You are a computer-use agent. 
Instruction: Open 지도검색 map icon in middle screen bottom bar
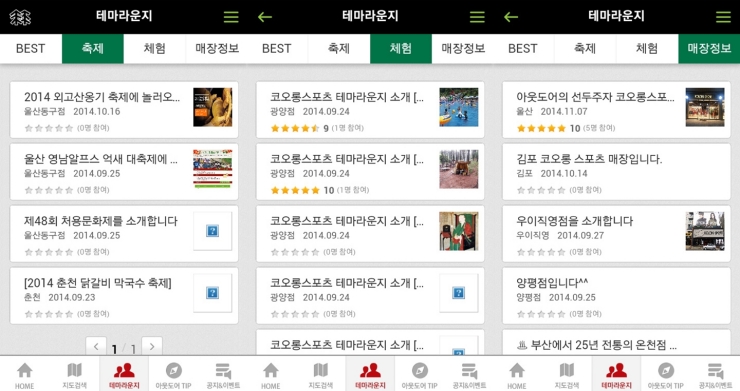point(320,376)
